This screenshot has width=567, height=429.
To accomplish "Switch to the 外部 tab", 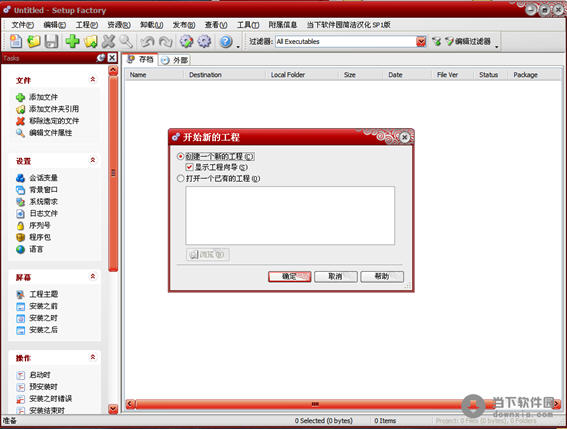I will (x=175, y=60).
